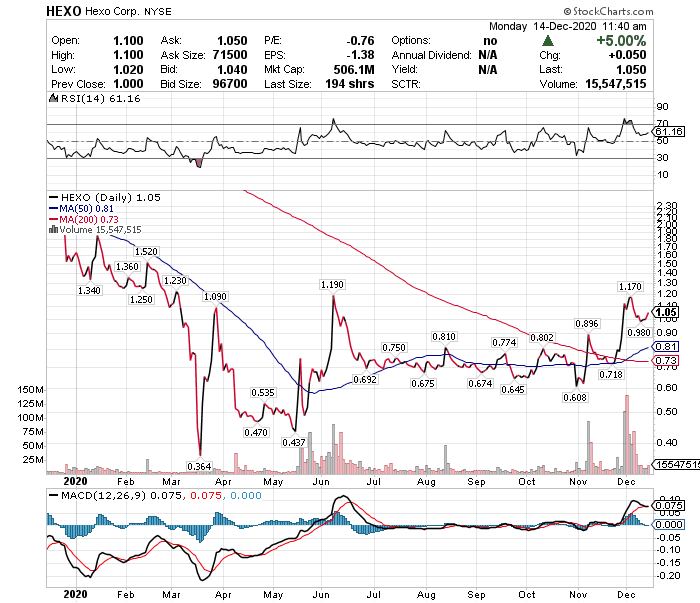700x603 pixels.
Task: Click the red 0.73 MA axis tag
Action: coord(666,361)
